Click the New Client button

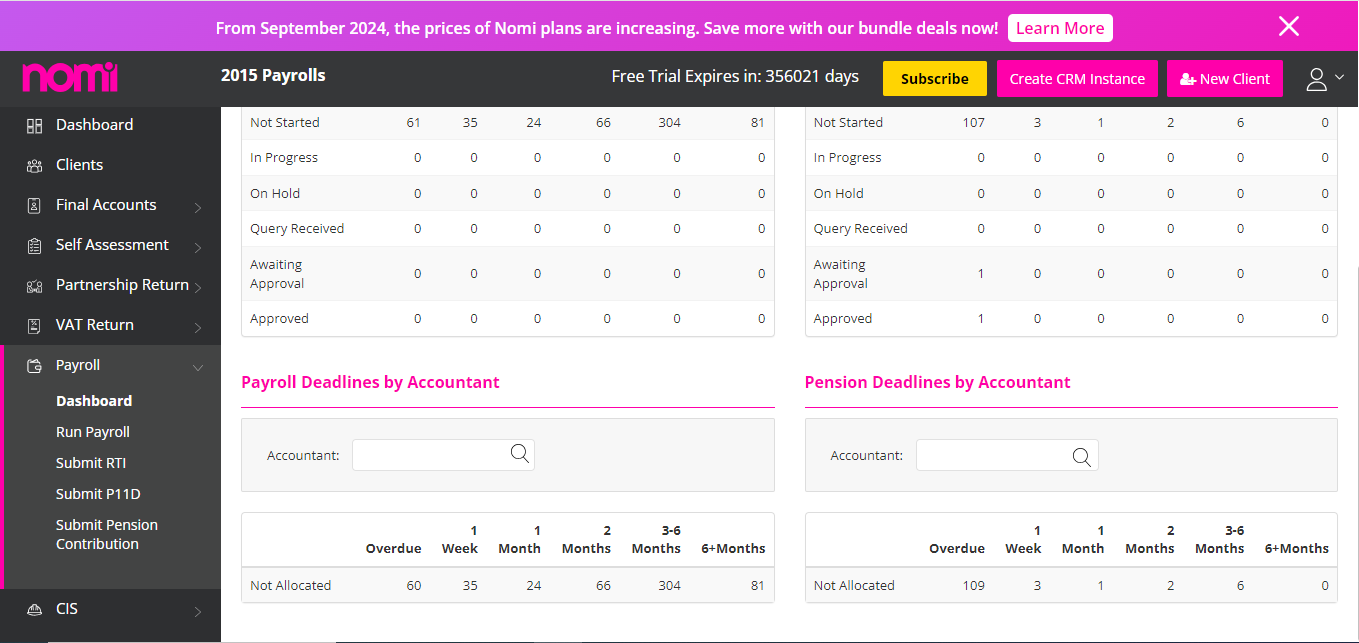click(x=1225, y=79)
